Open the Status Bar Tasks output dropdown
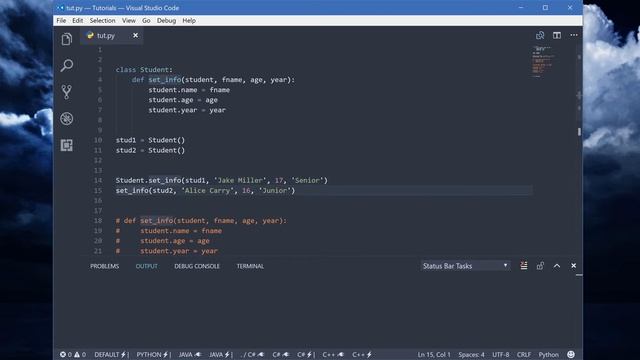Image resolution: width=640 pixels, height=360 pixels. (465, 266)
